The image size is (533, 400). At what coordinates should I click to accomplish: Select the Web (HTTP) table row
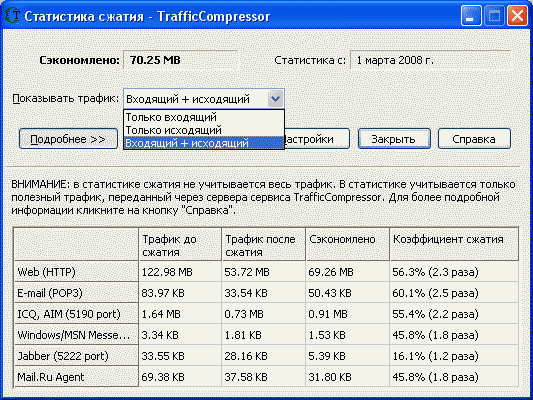pos(266,272)
